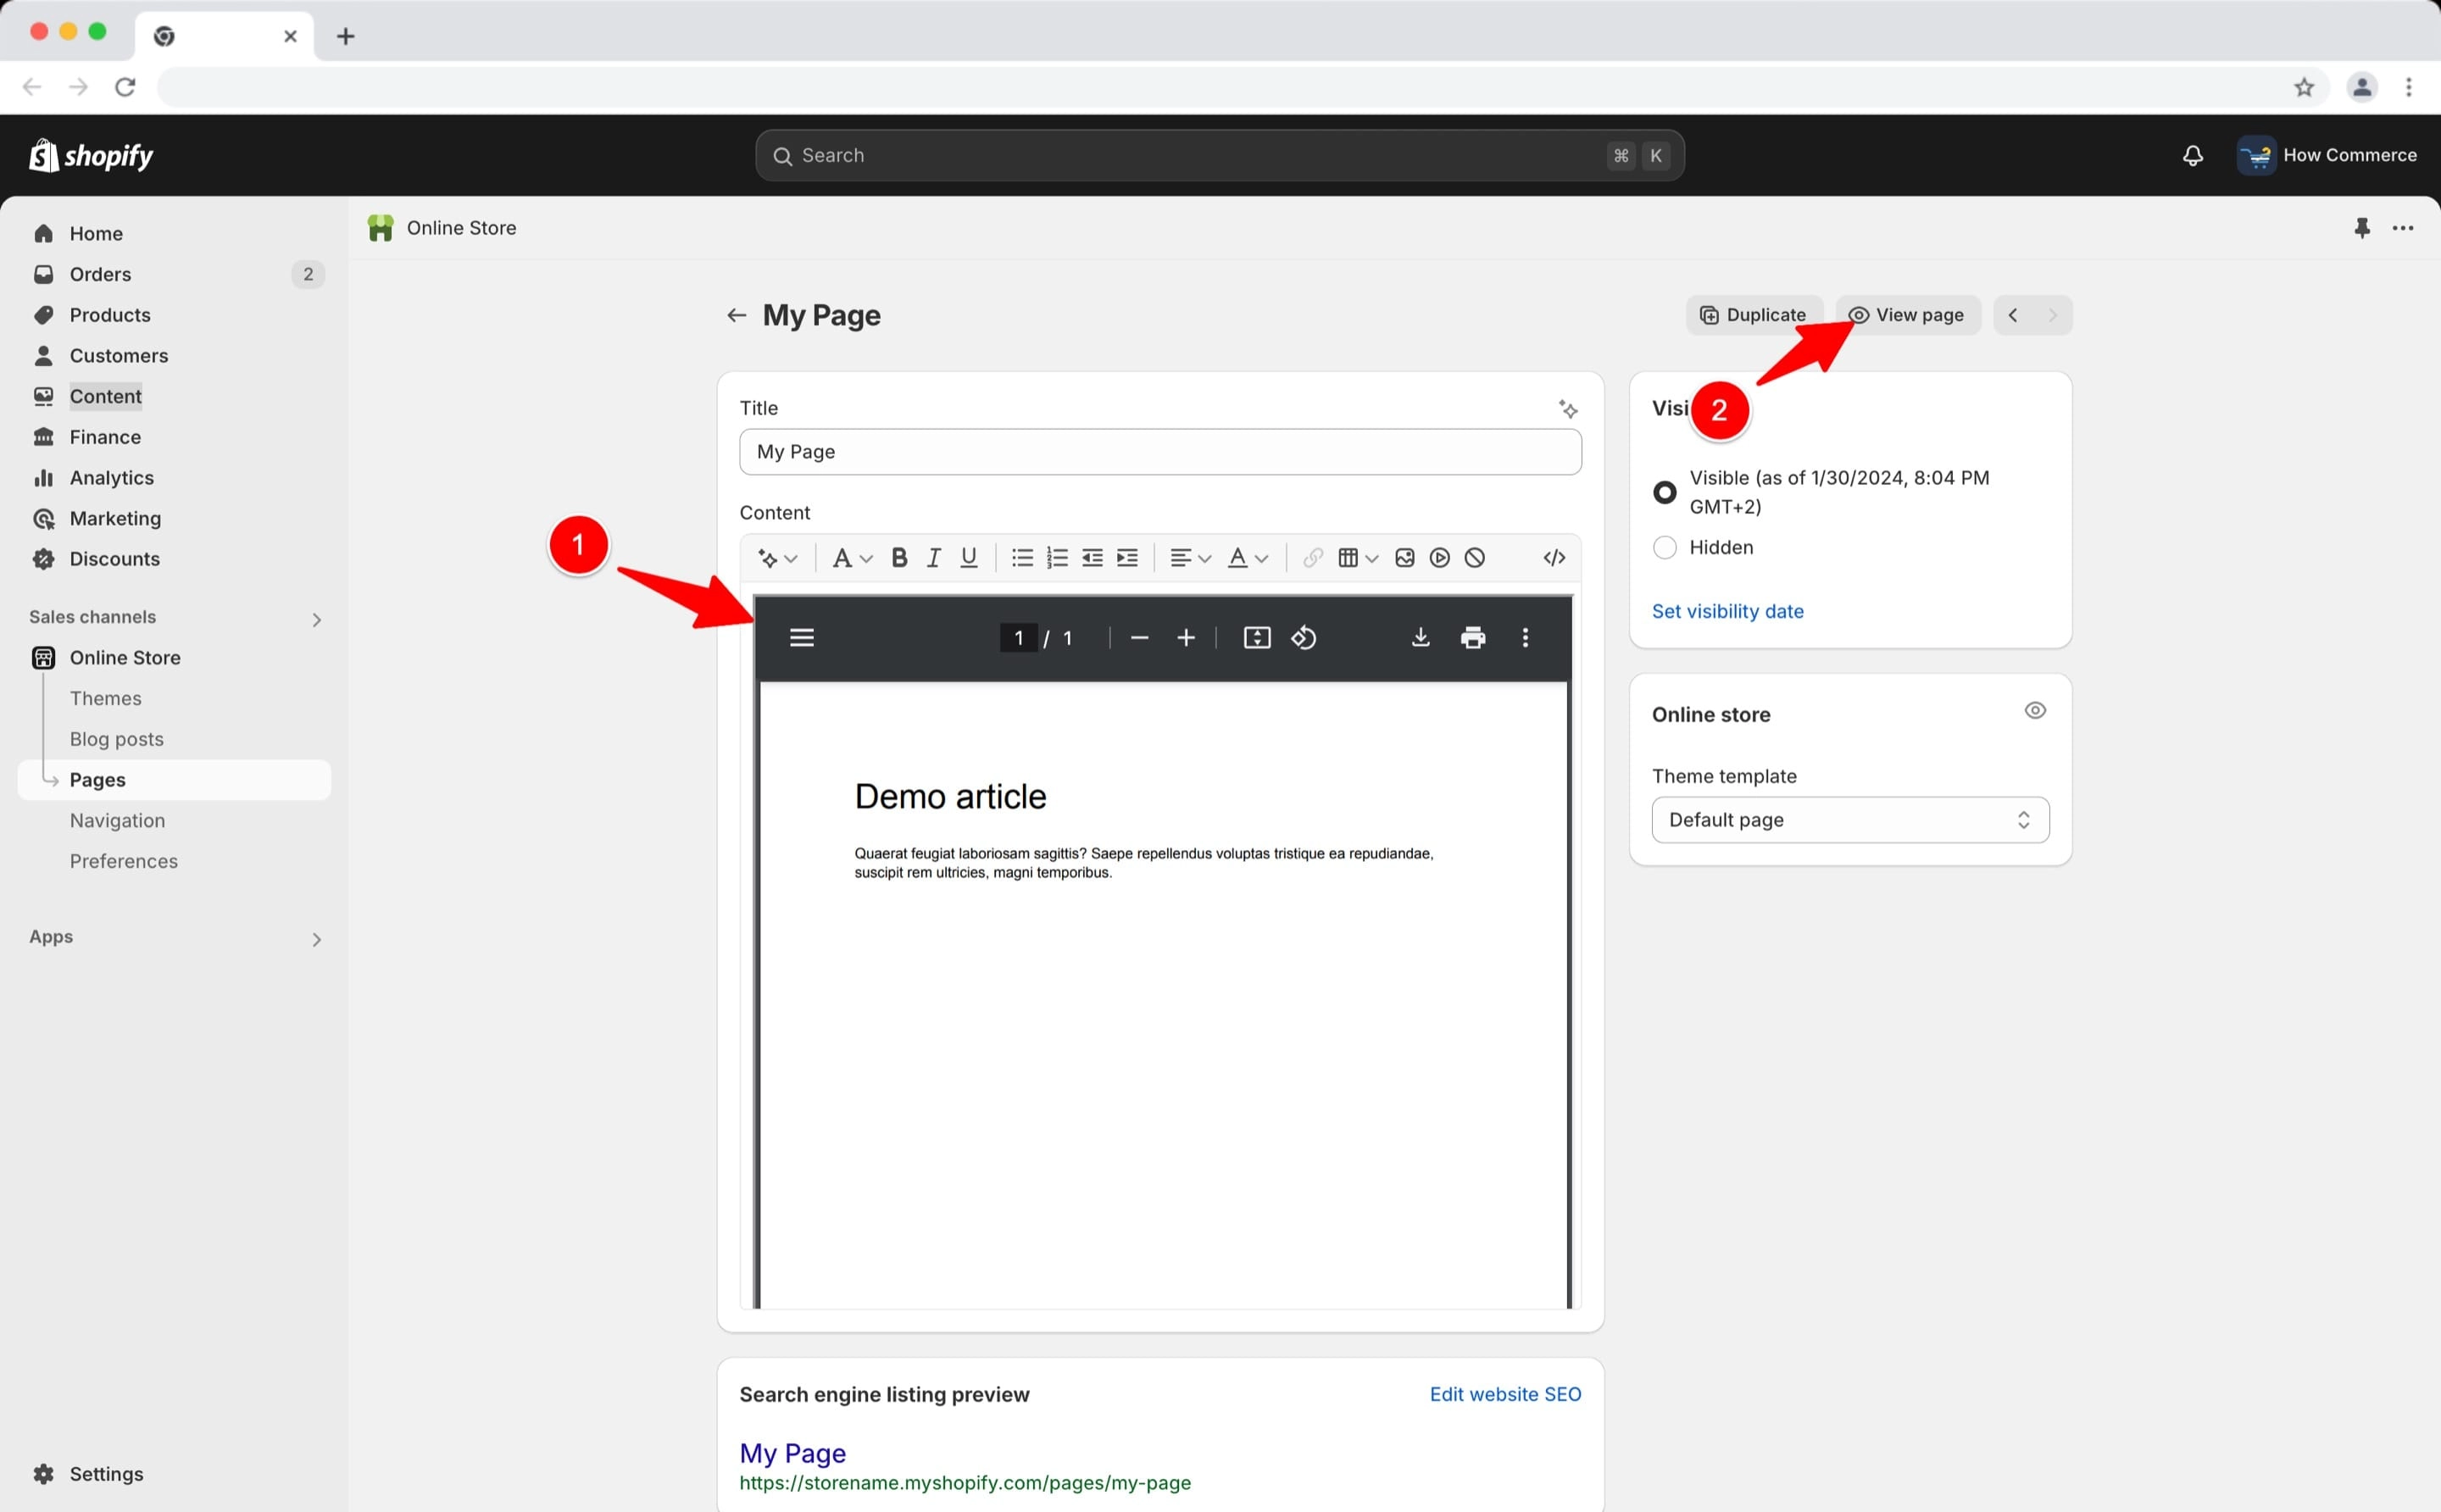Open the insert table dropdown
The image size is (2441, 1512).
coord(1358,558)
